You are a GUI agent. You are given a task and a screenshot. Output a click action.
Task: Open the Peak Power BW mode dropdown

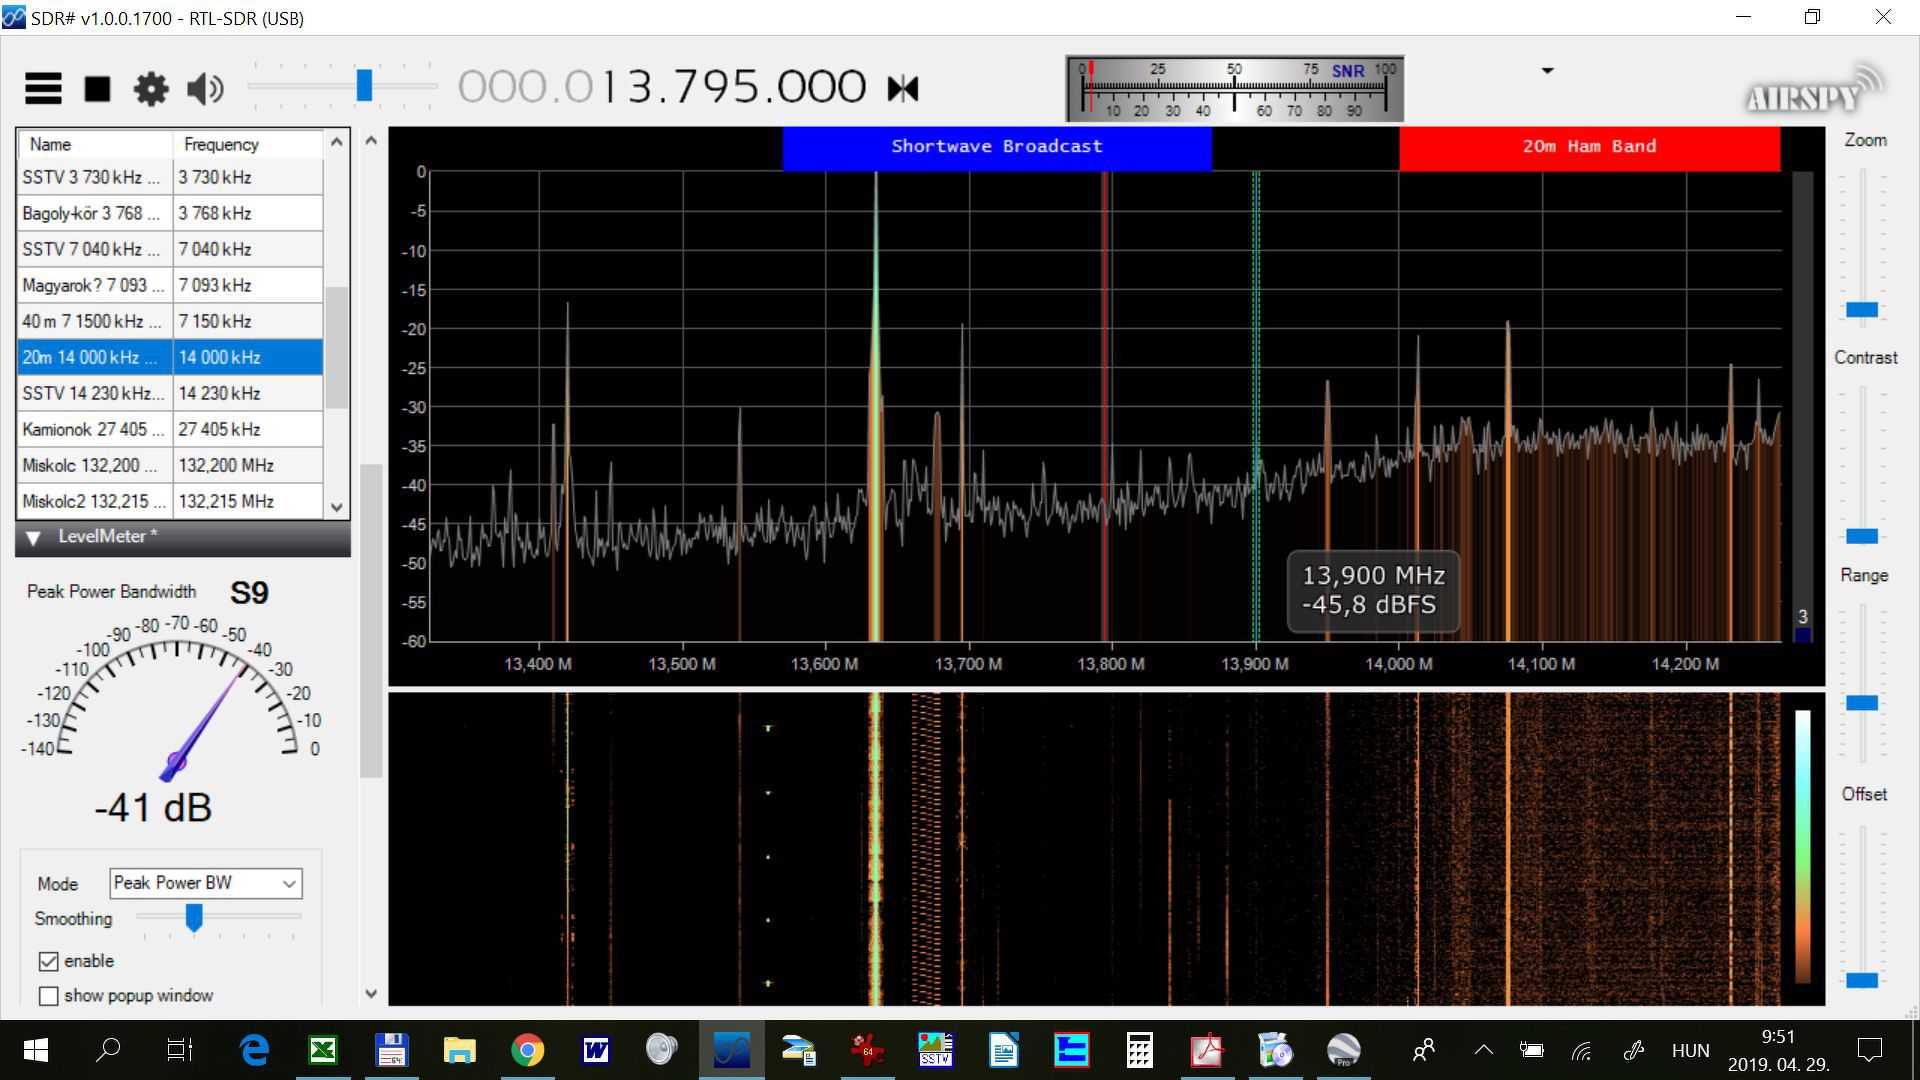pos(205,883)
